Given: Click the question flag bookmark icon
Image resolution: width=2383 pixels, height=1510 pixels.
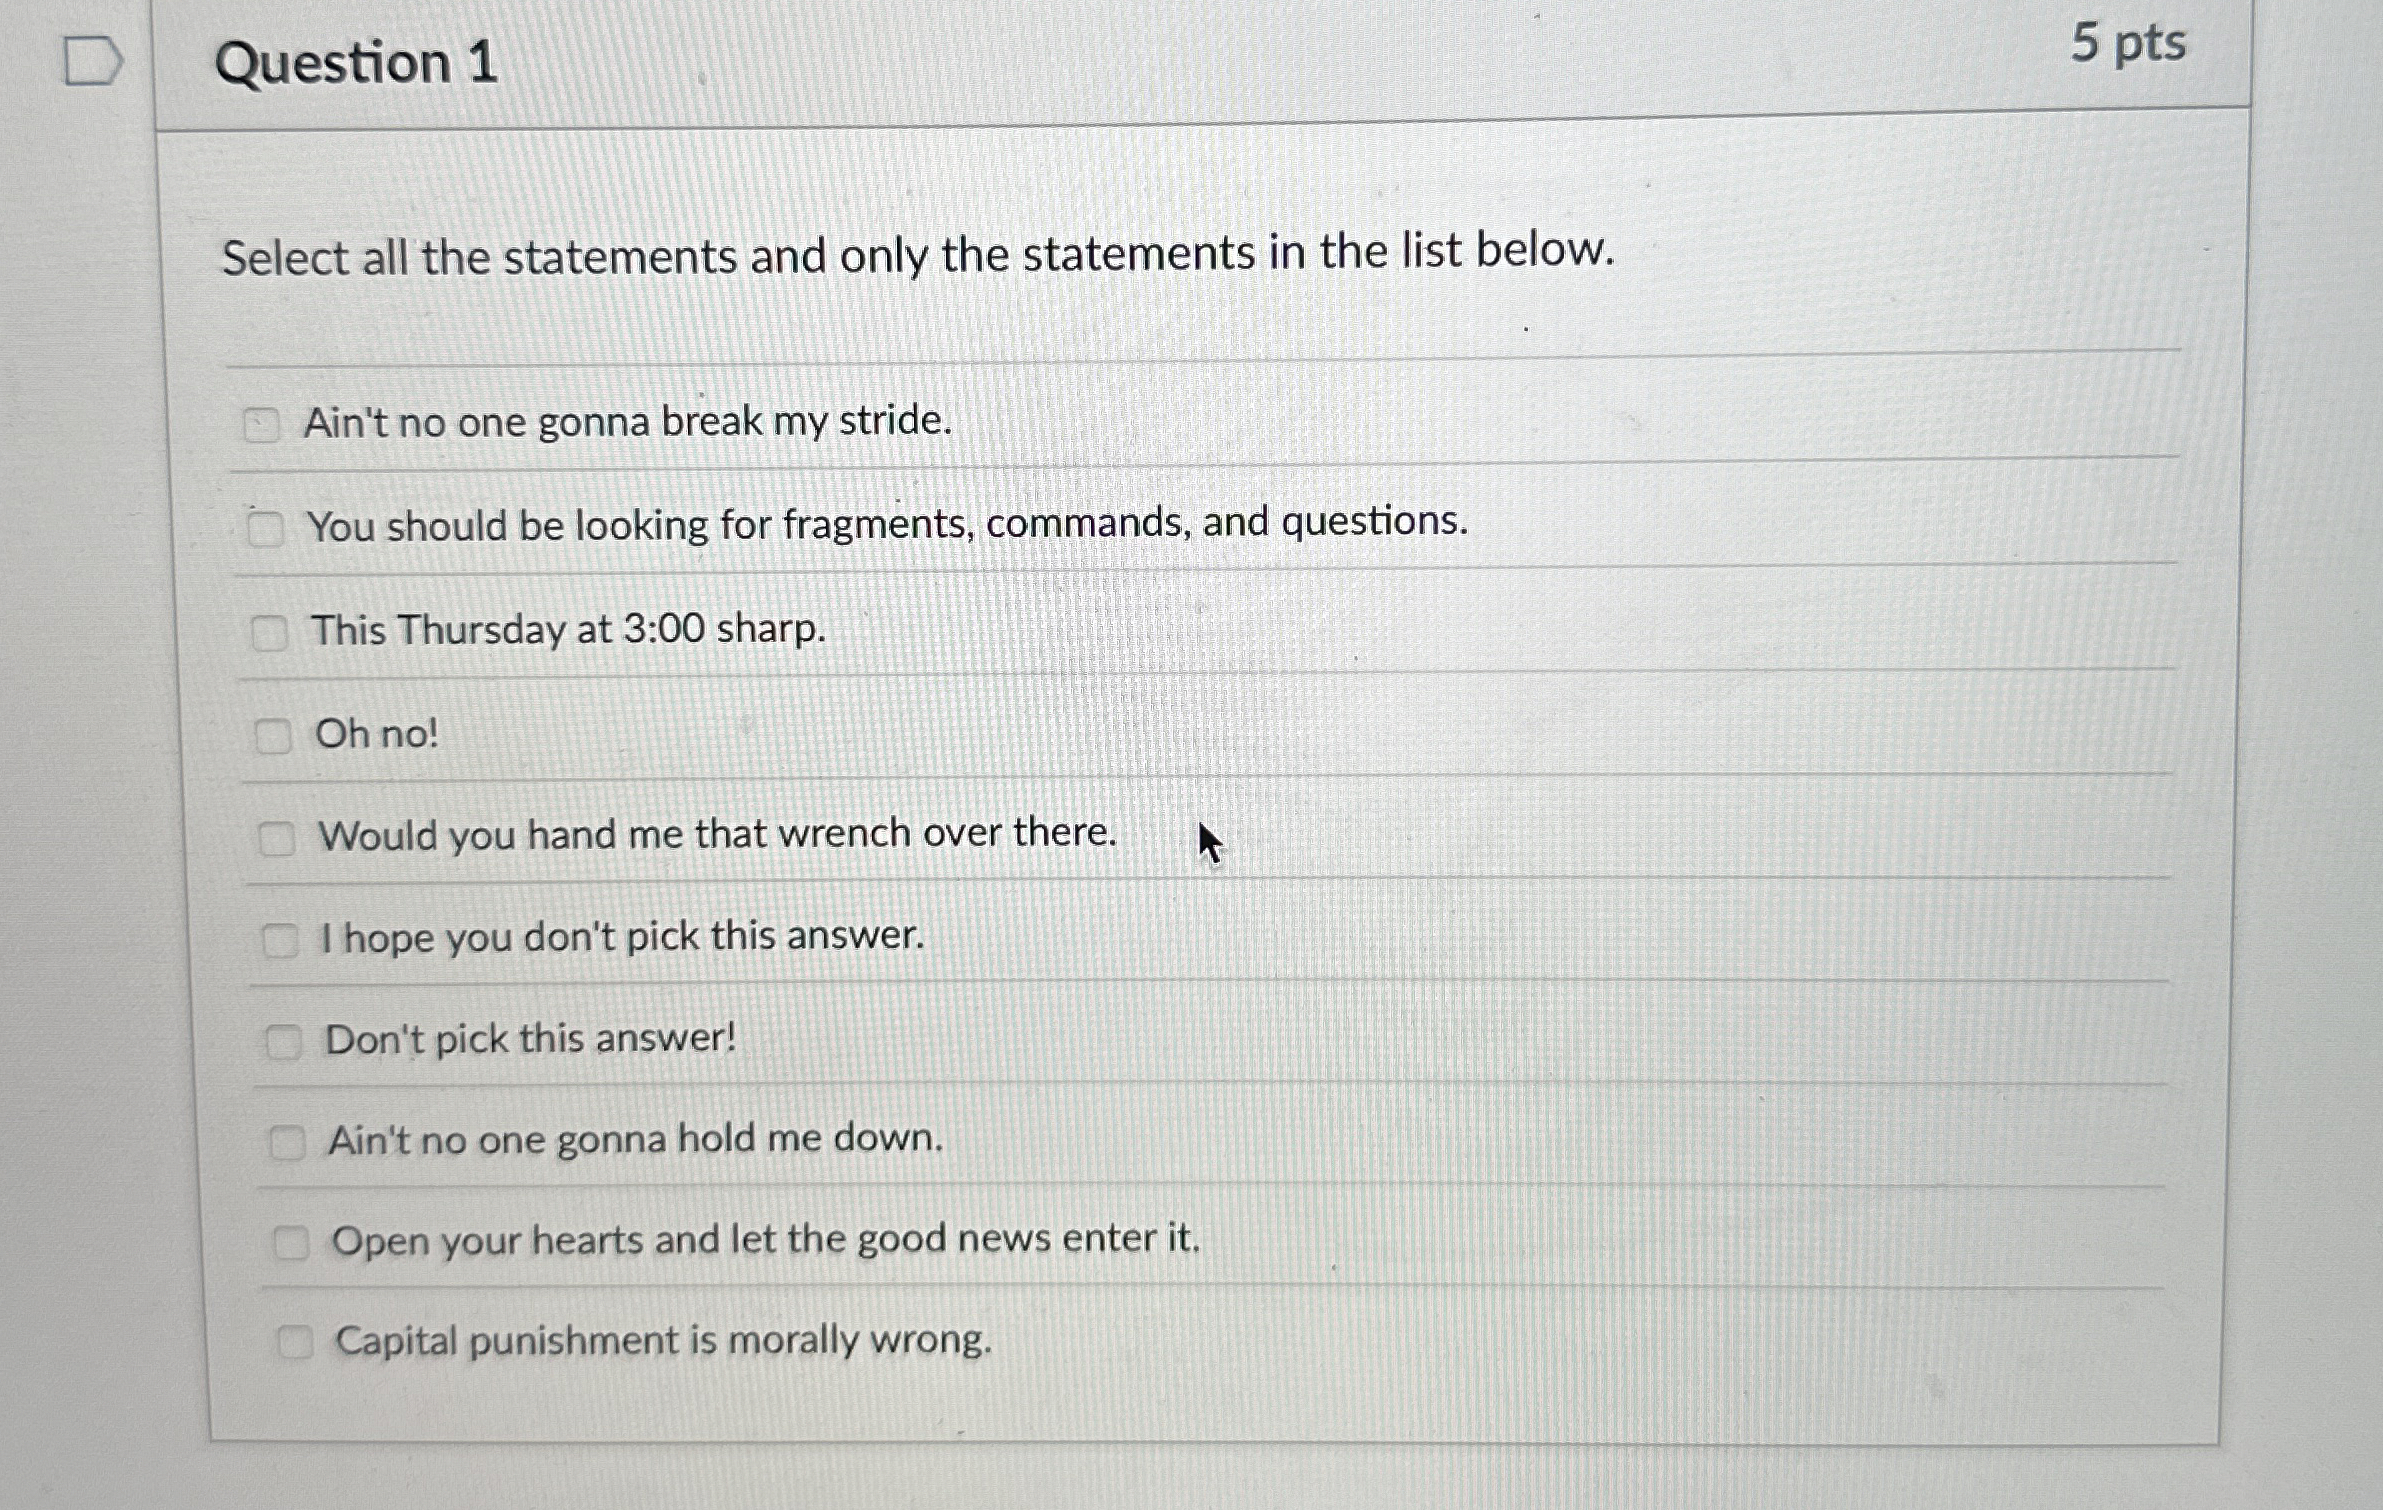Looking at the screenshot, I should click(93, 60).
